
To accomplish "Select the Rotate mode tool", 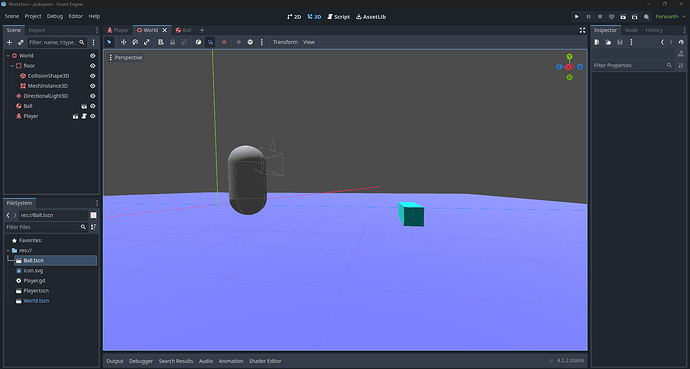I will coord(135,42).
